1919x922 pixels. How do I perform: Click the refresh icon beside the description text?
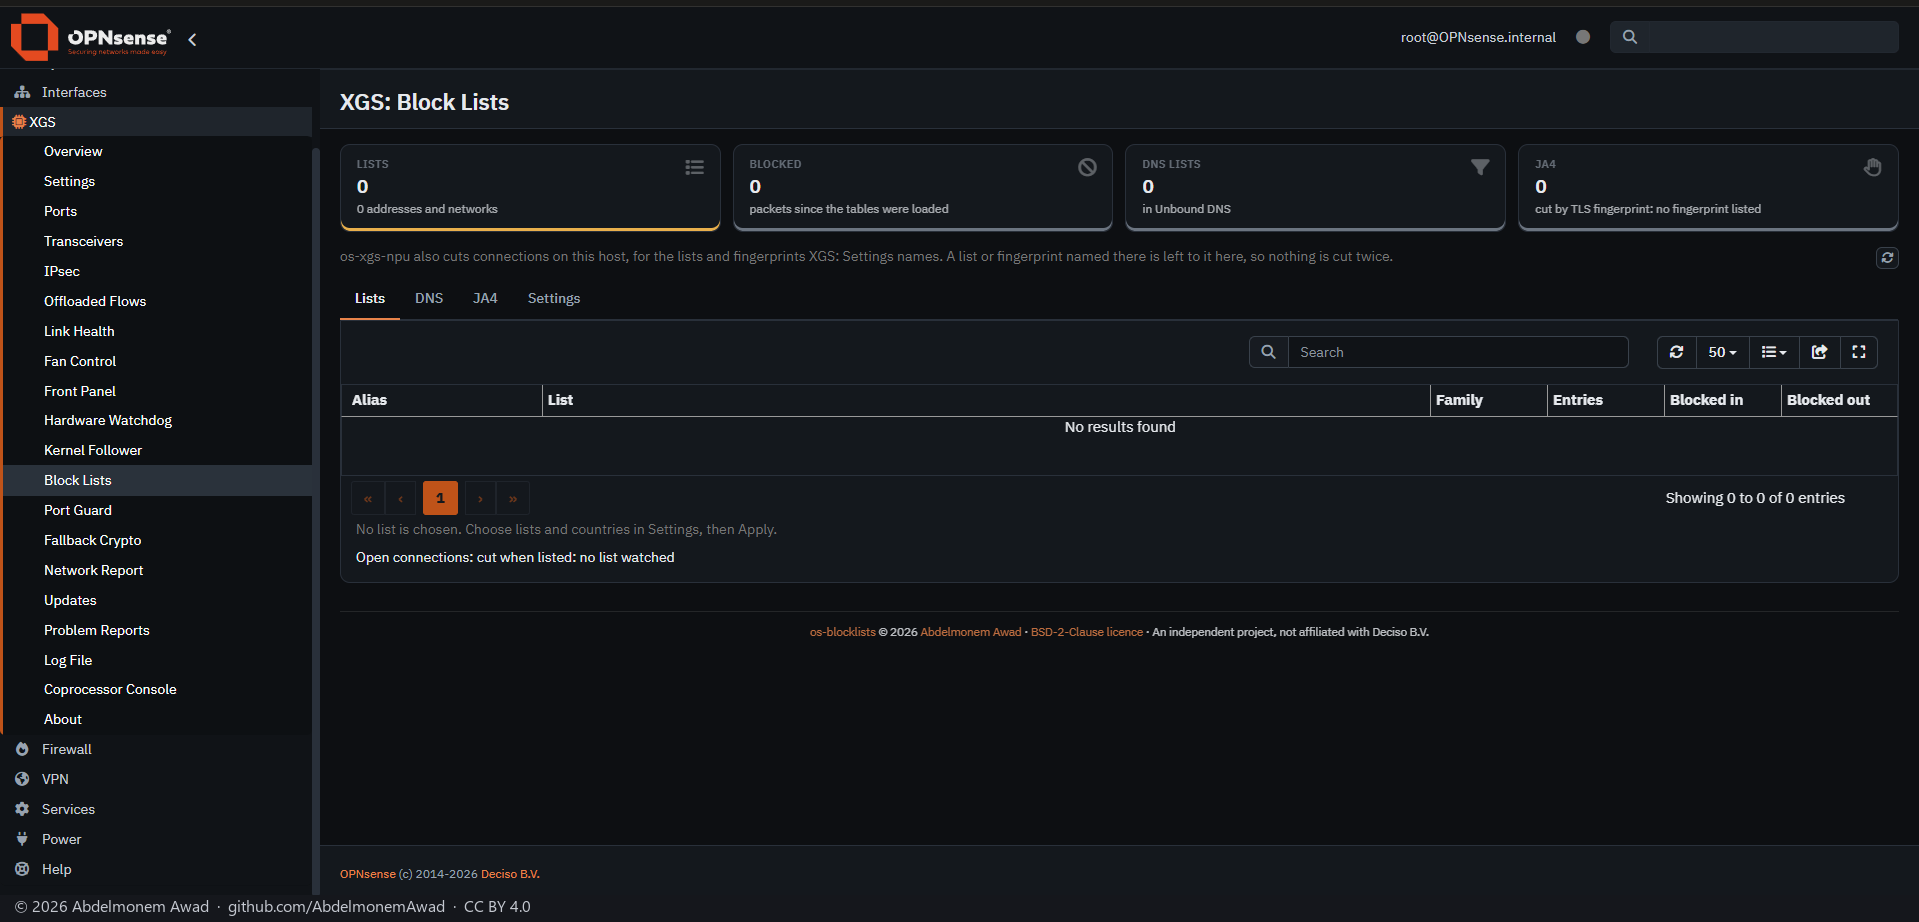click(x=1887, y=258)
